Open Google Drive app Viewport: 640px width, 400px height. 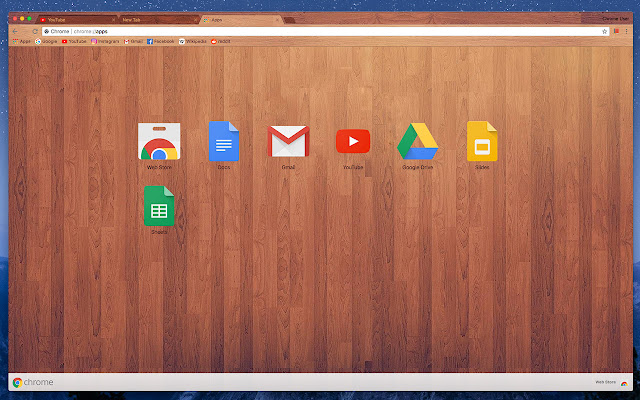click(418, 141)
